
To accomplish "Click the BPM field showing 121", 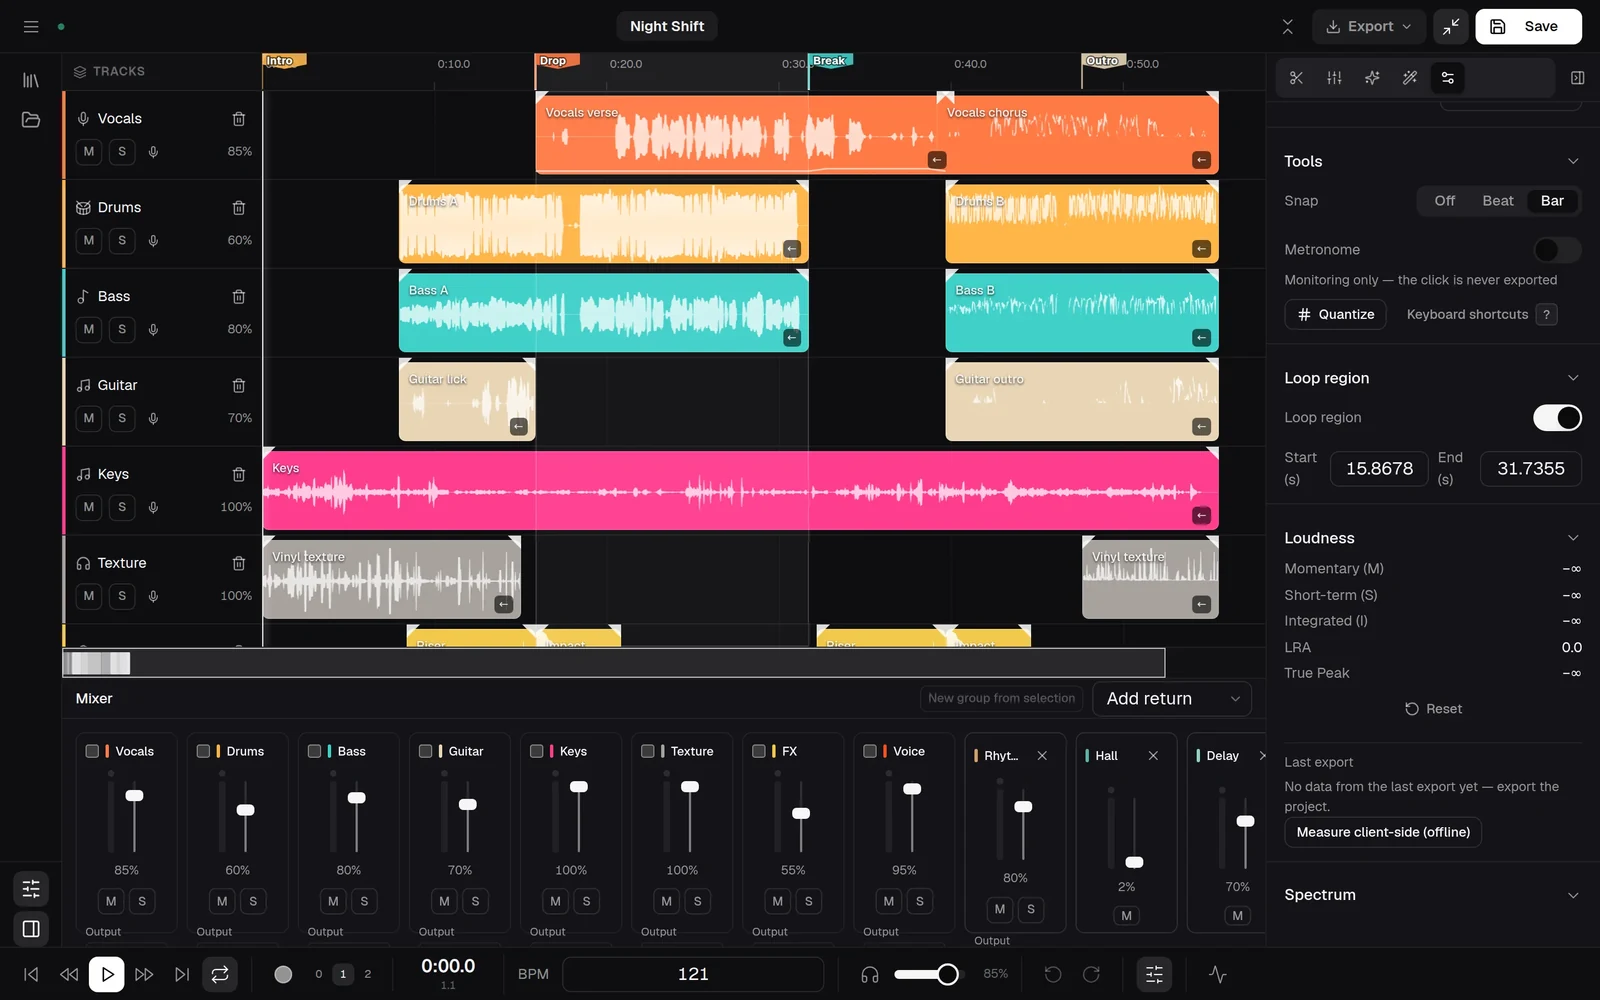I will point(693,974).
